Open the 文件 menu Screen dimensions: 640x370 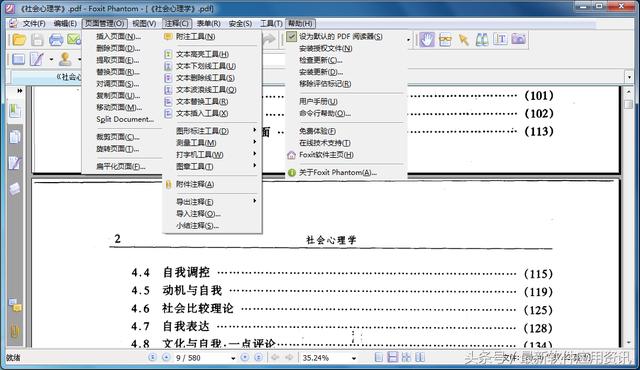click(x=33, y=24)
